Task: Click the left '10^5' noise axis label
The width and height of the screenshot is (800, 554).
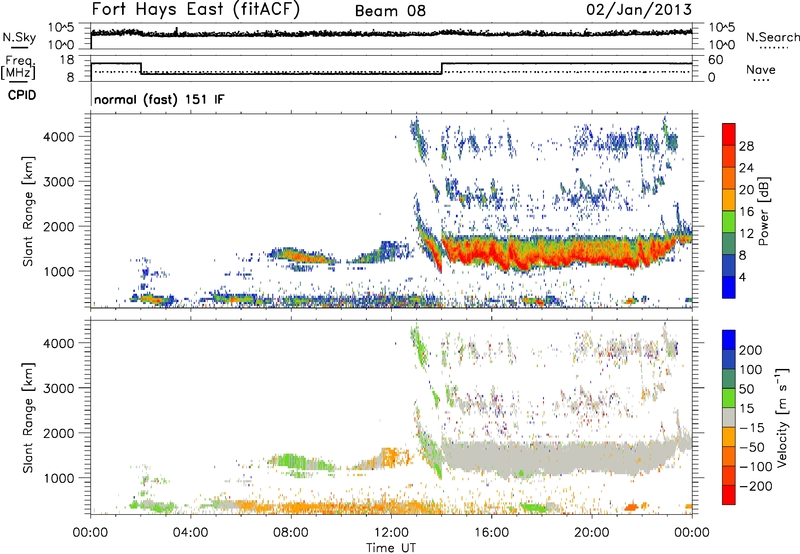Action: coord(61,28)
